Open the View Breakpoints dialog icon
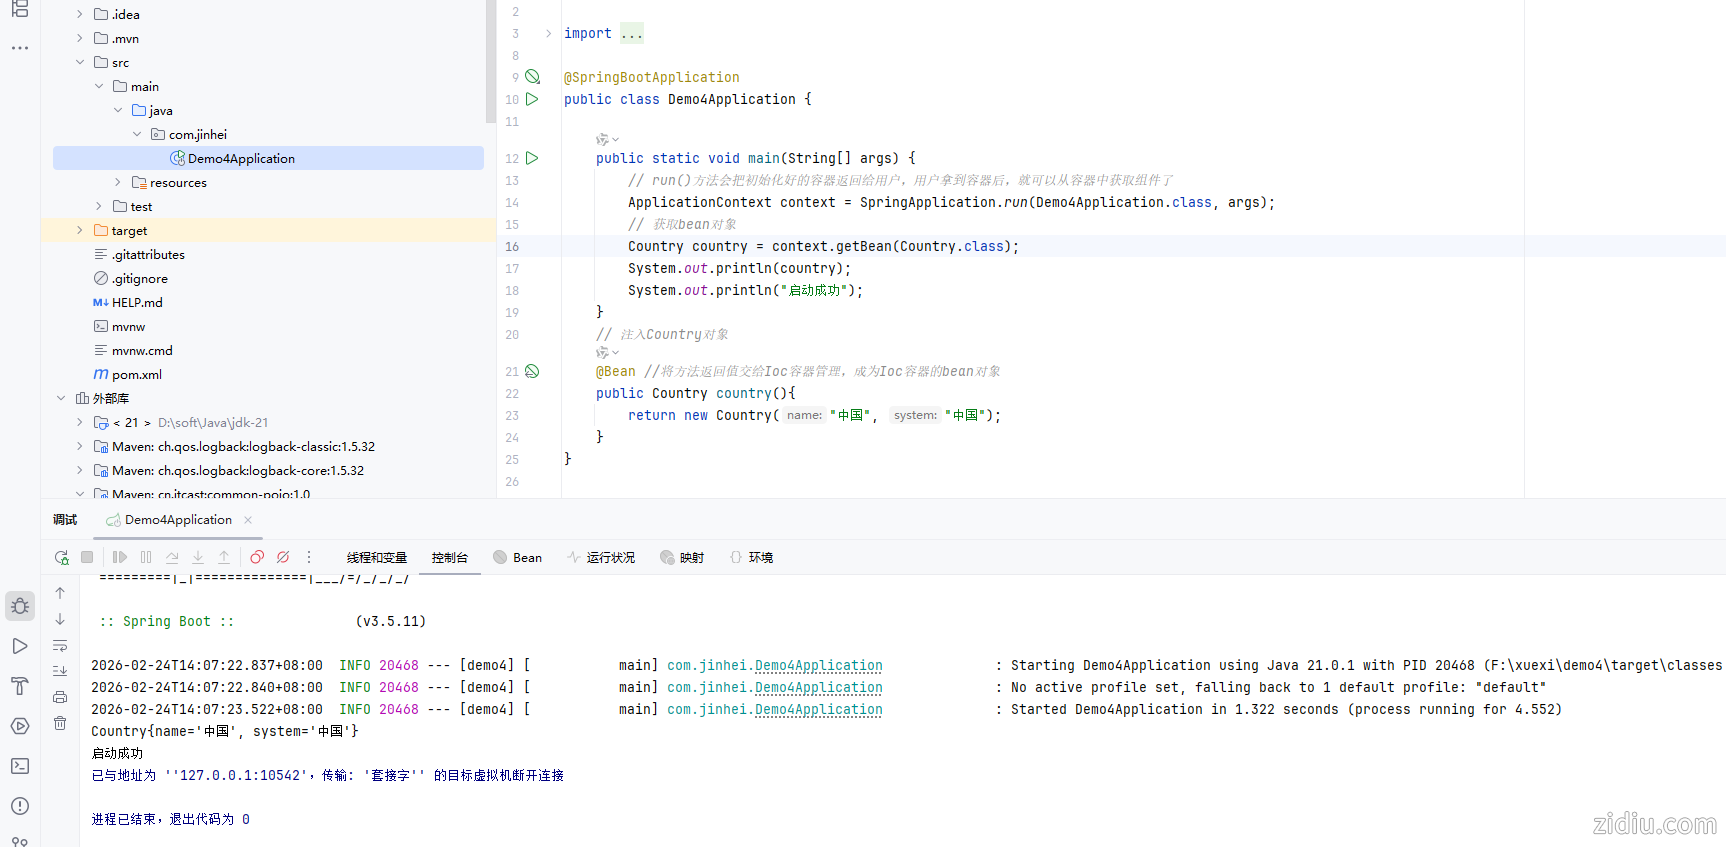The image size is (1726, 847). click(x=257, y=558)
